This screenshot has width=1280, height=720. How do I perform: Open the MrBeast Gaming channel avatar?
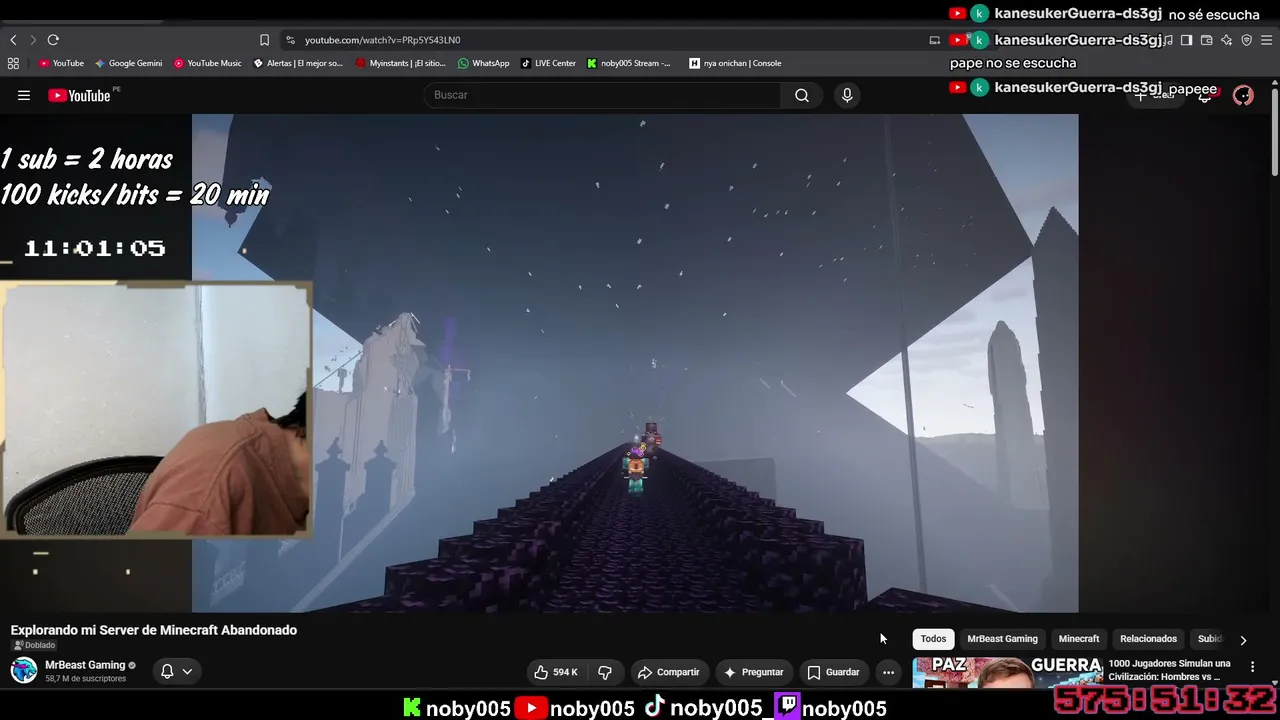click(x=24, y=671)
